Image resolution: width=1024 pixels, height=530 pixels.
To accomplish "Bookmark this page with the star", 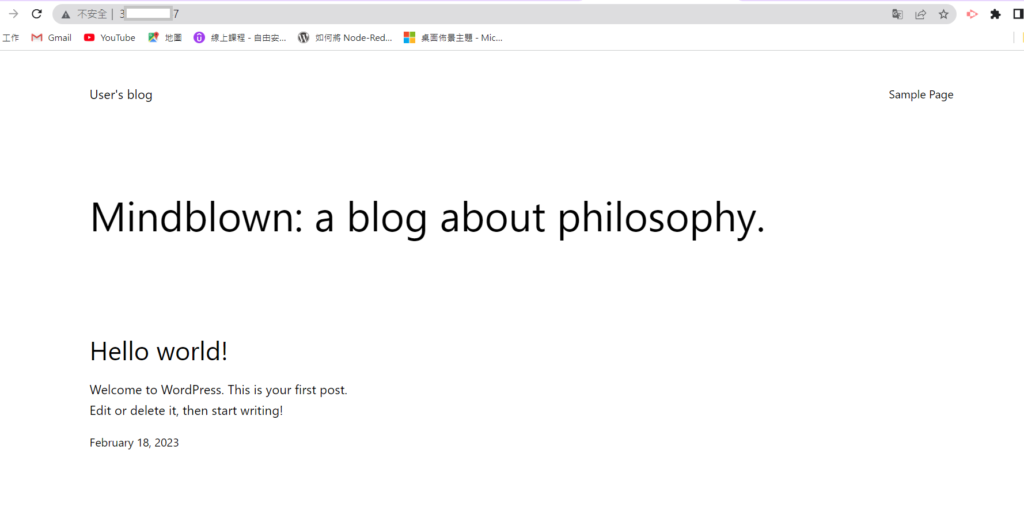I will pos(943,15).
